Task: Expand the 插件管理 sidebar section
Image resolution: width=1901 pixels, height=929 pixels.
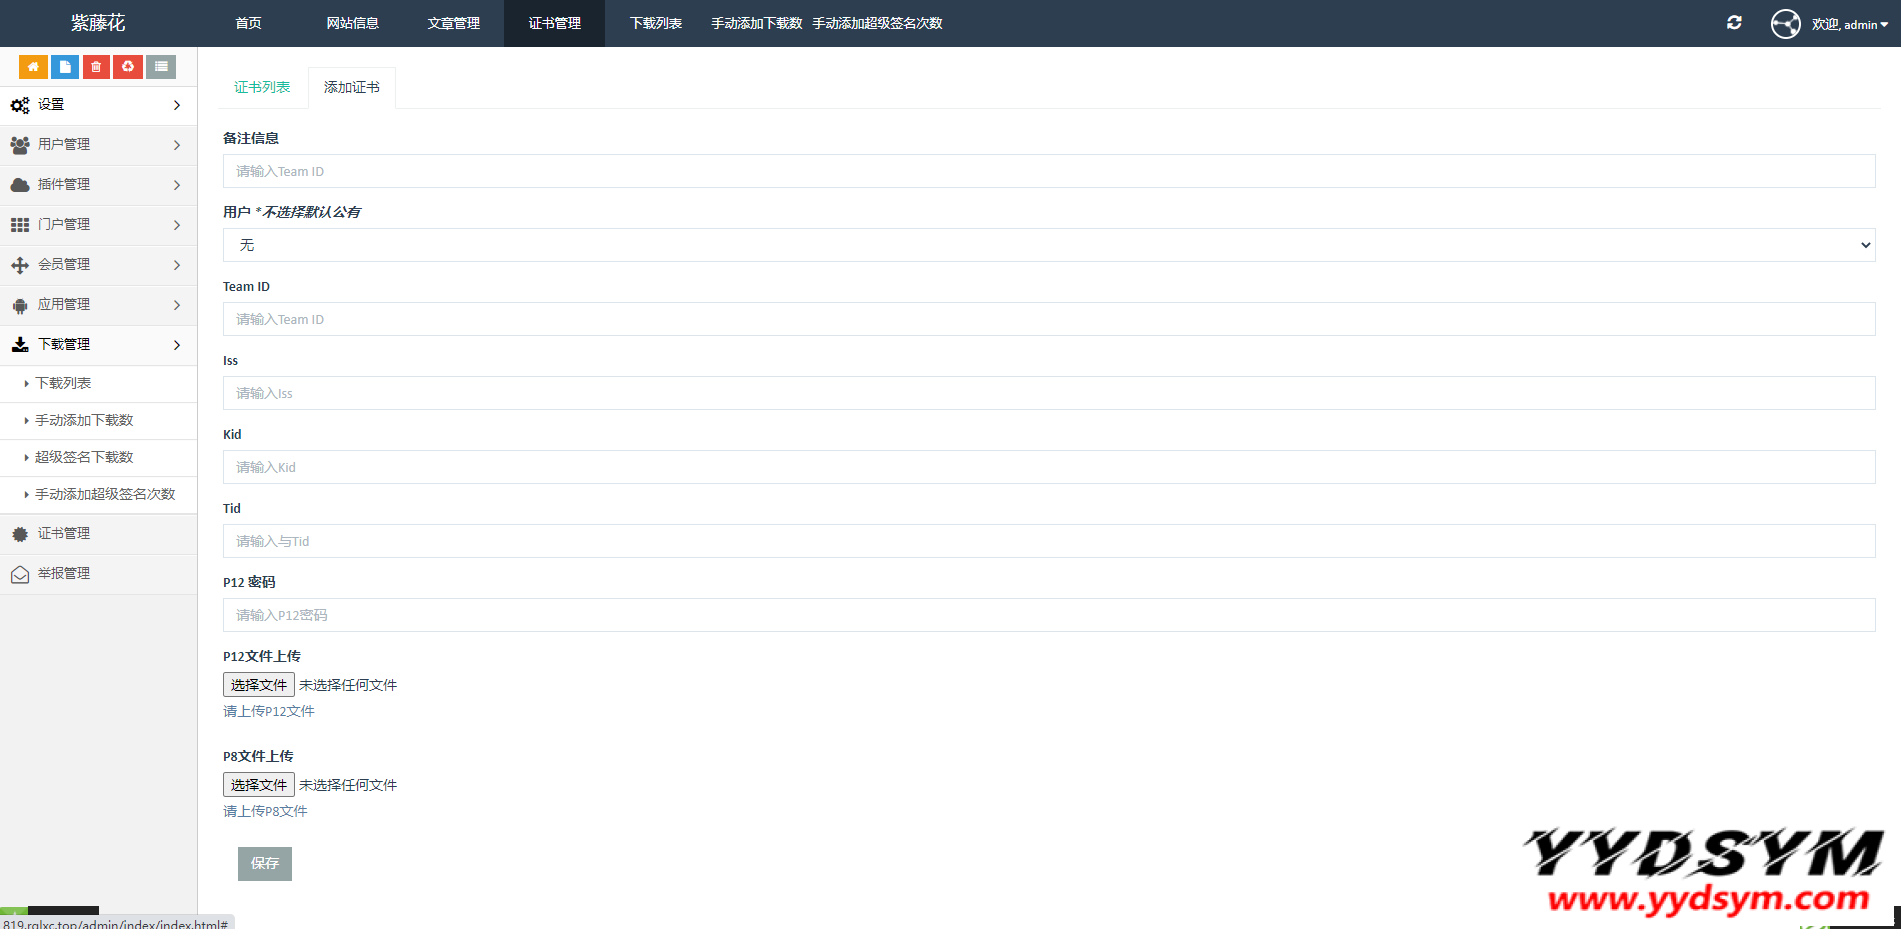Action: pos(98,185)
